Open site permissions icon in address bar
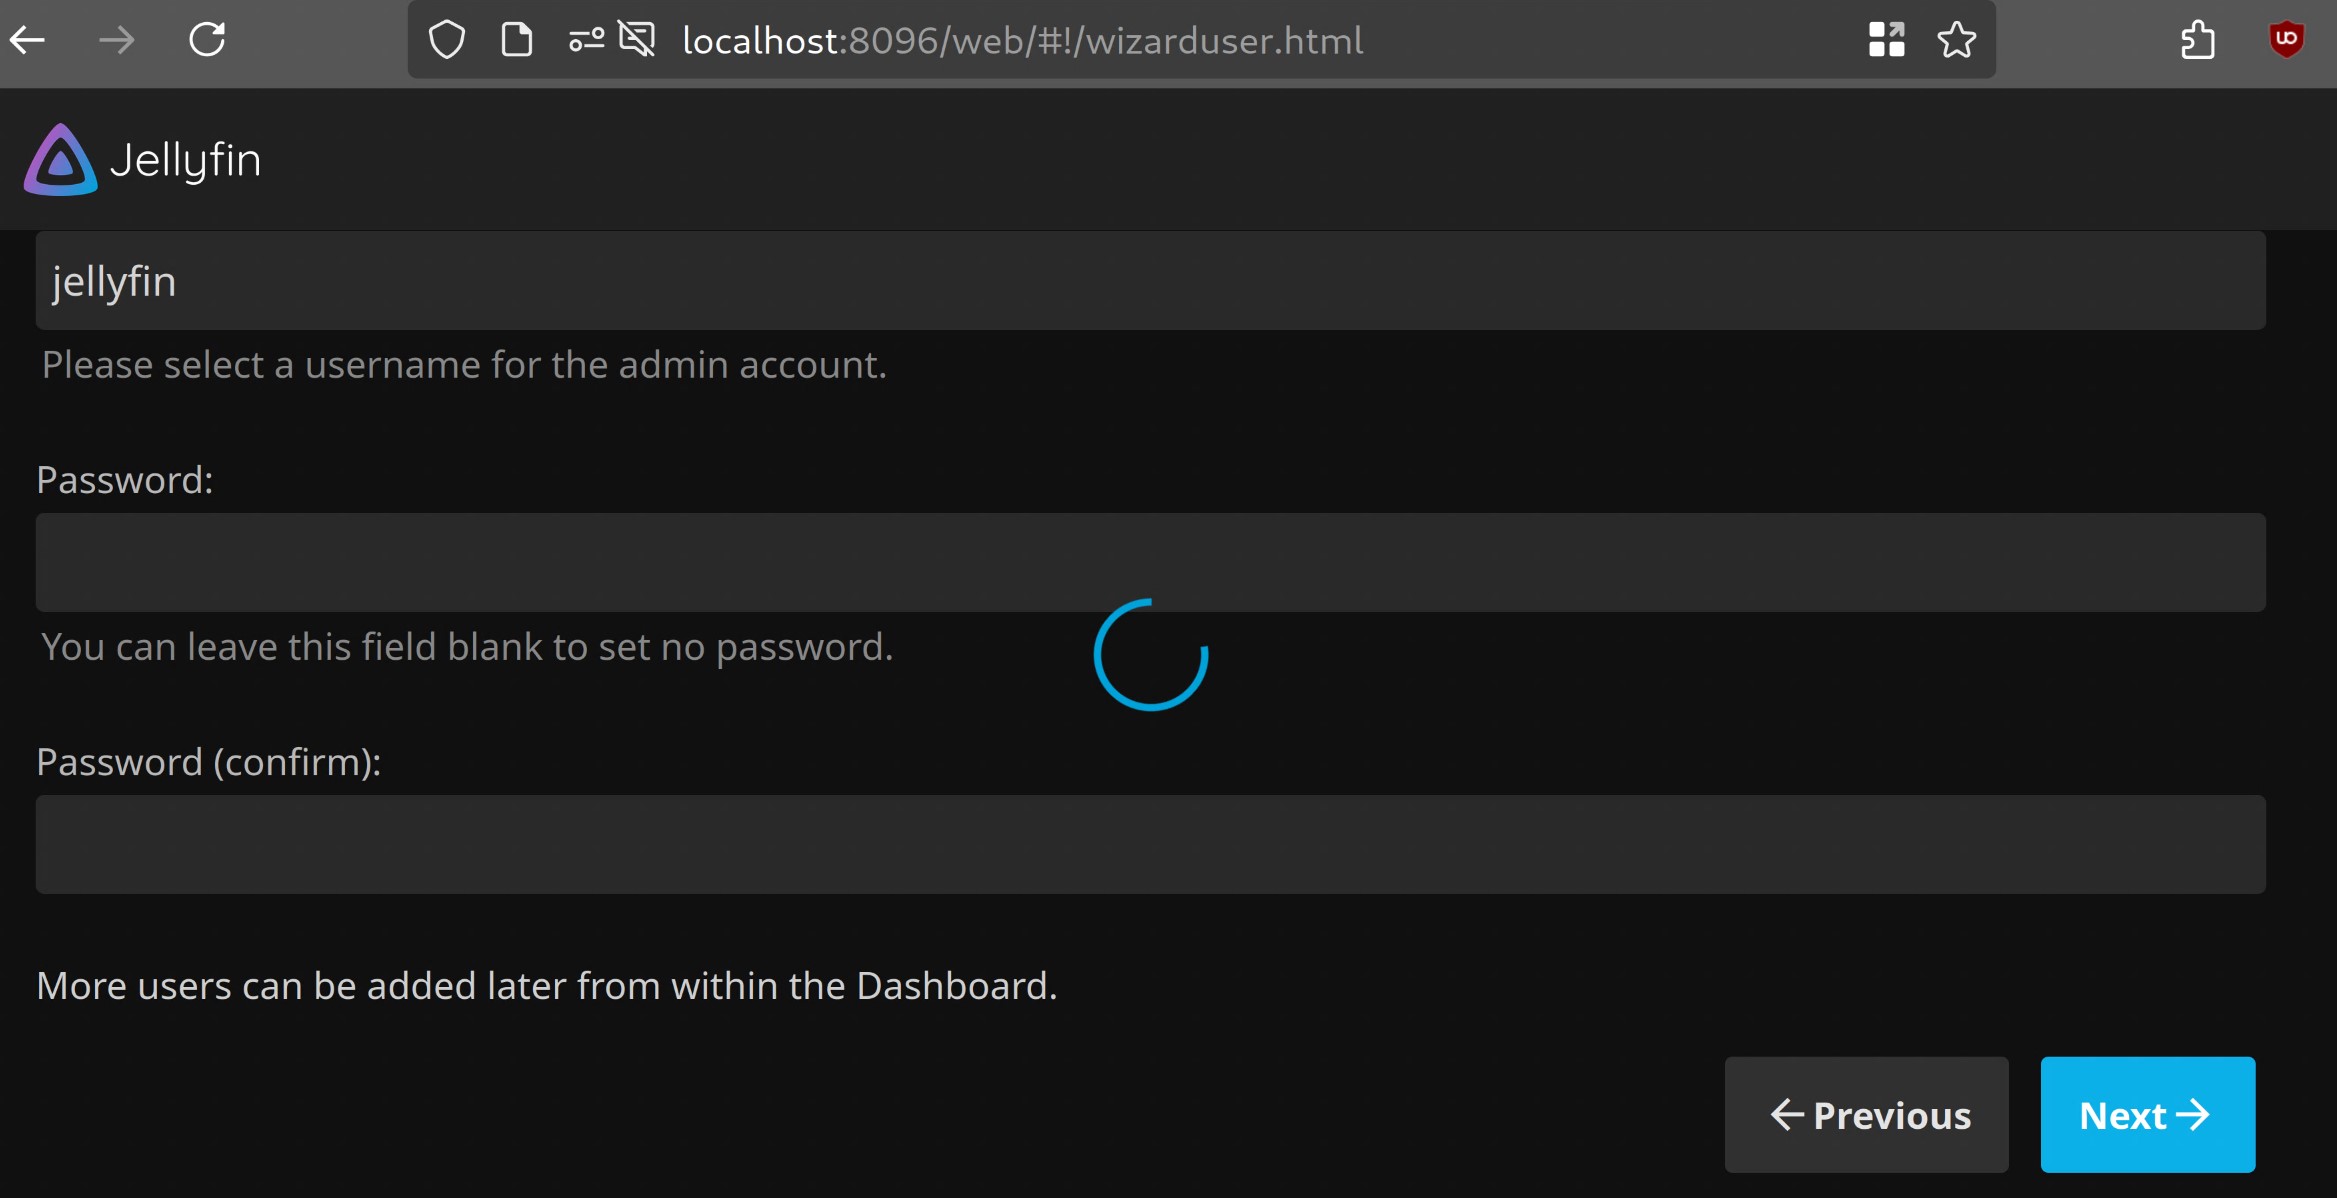Image resolution: width=2337 pixels, height=1198 pixels. pos(586,40)
